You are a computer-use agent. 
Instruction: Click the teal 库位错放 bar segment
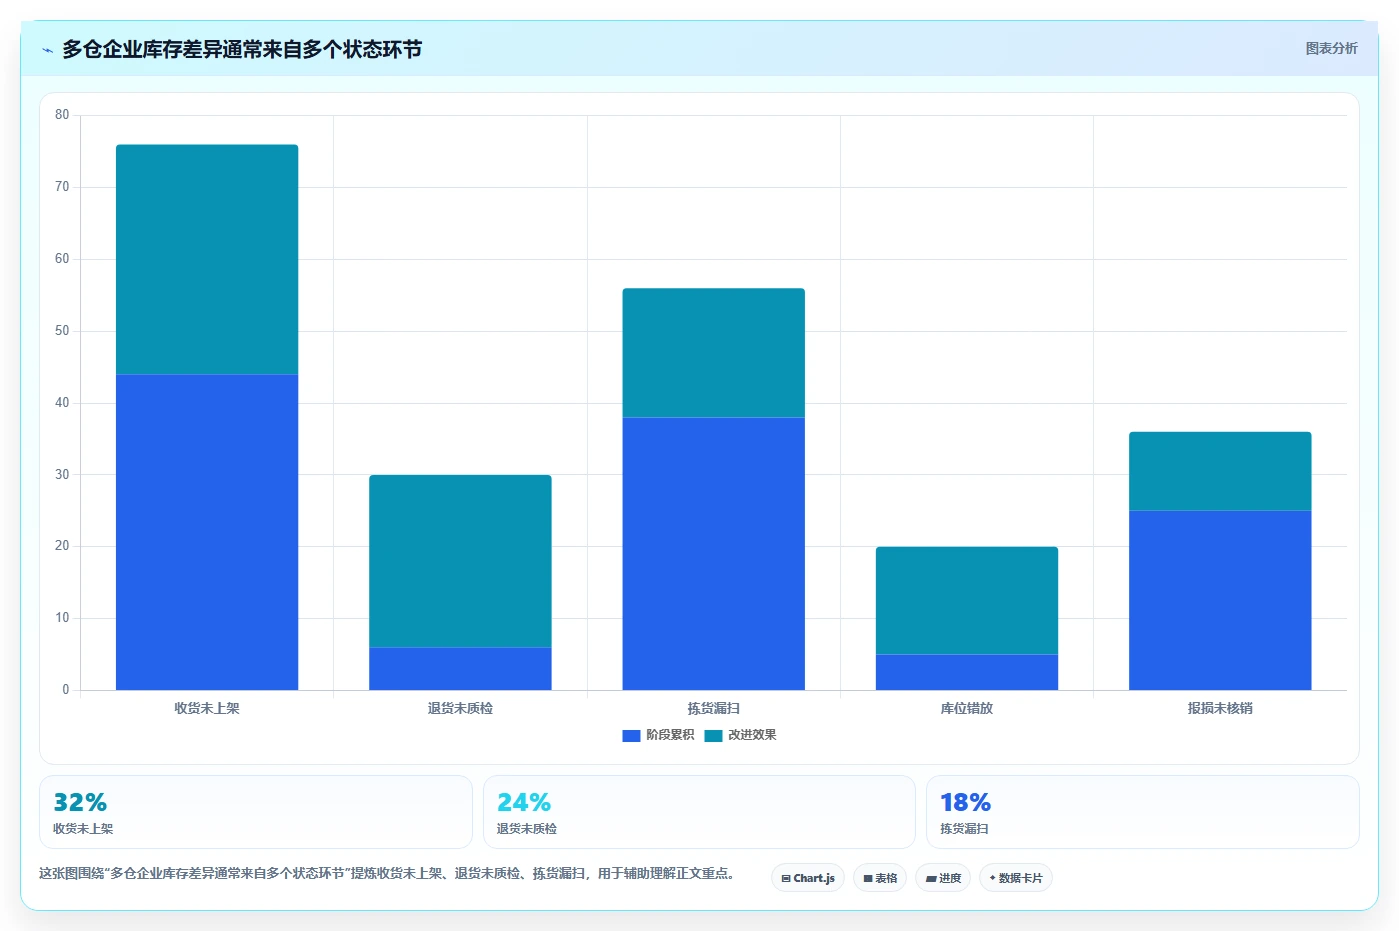coord(967,601)
